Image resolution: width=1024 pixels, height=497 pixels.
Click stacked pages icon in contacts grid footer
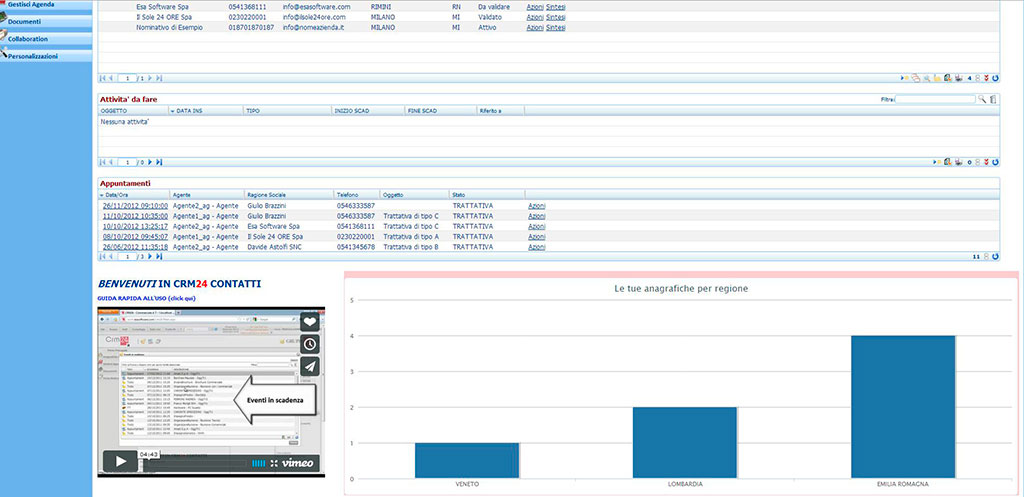916,78
